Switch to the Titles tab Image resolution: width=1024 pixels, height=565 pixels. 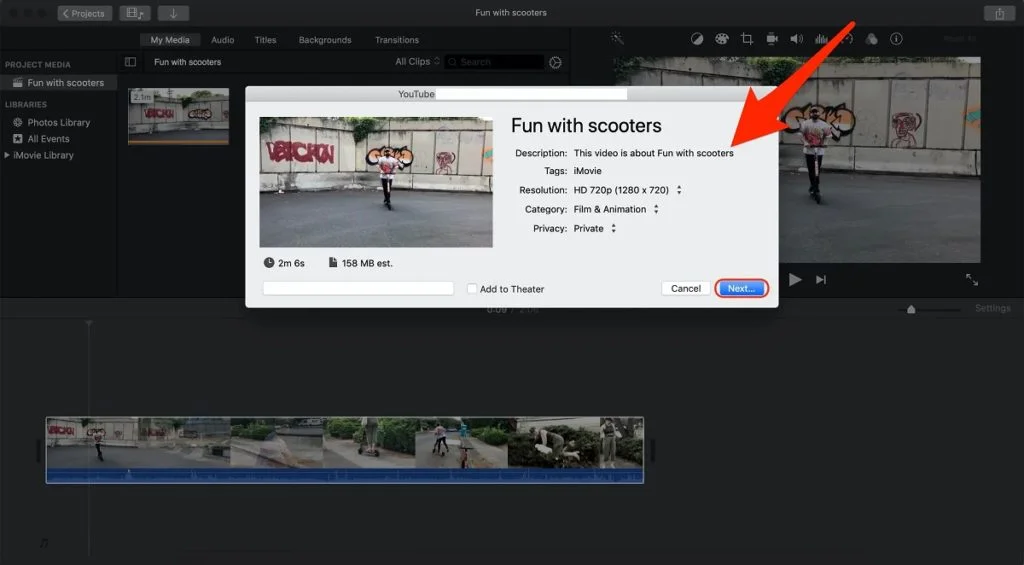click(x=265, y=40)
